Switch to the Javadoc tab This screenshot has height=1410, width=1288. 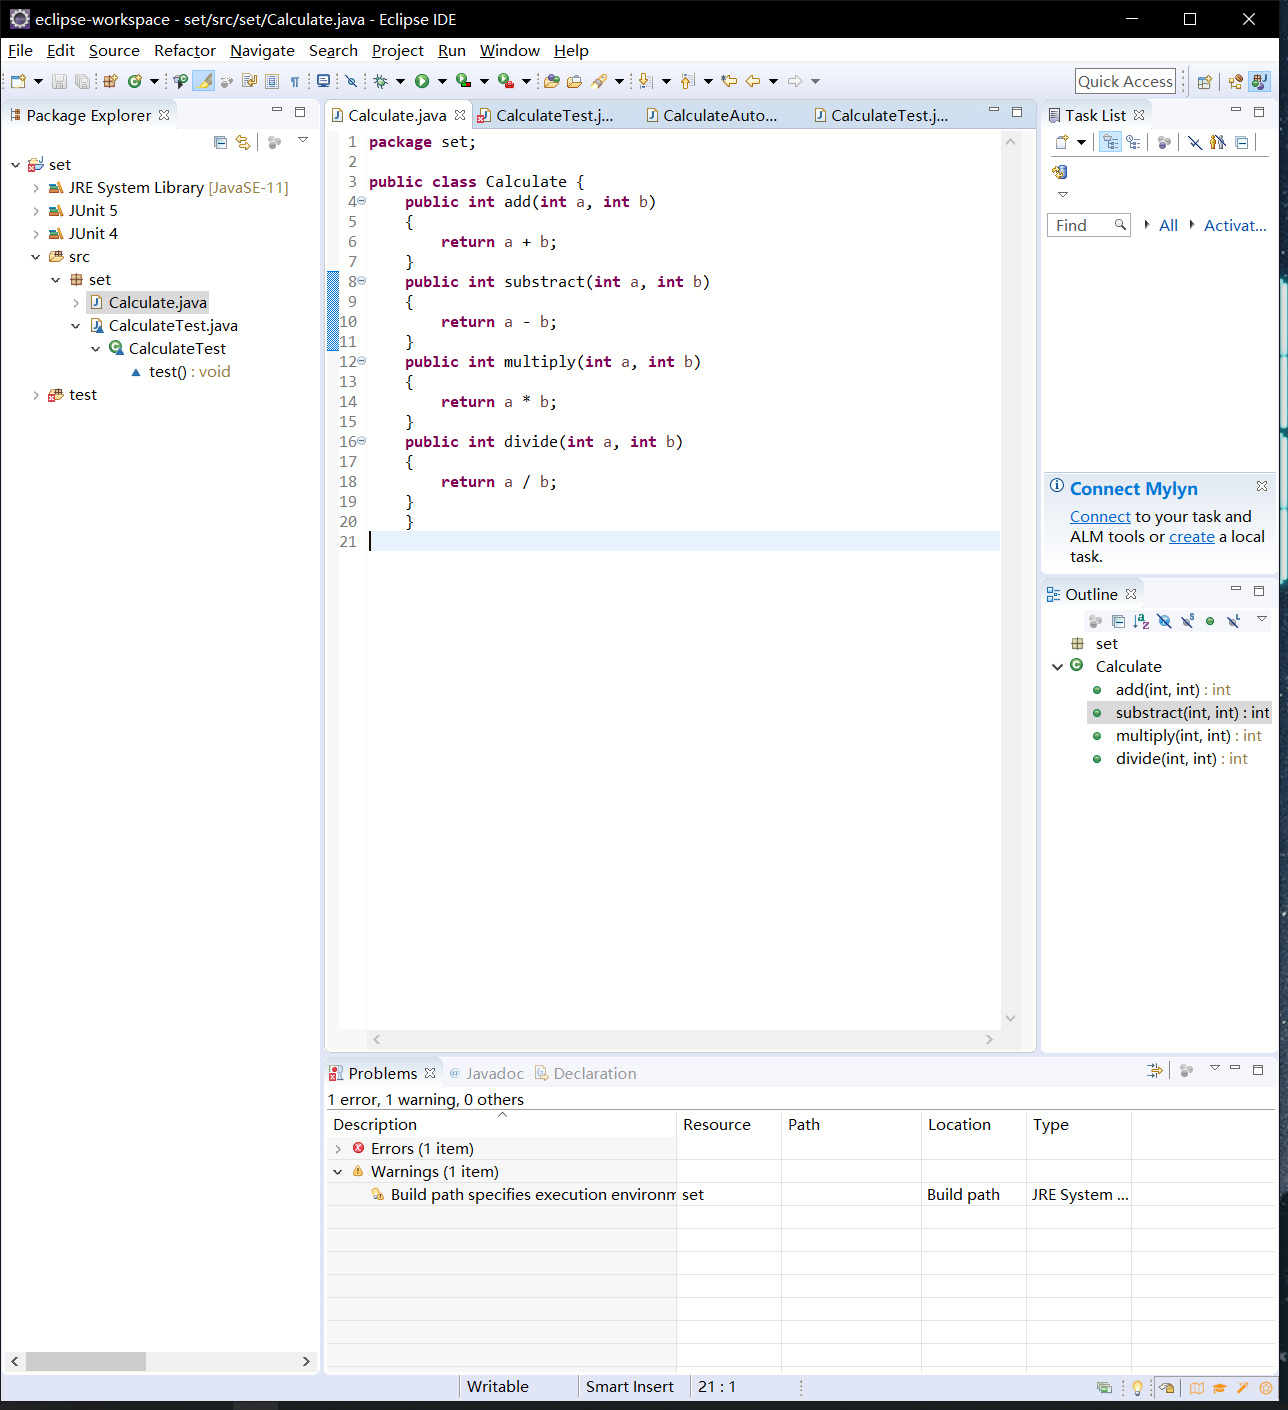click(x=486, y=1073)
